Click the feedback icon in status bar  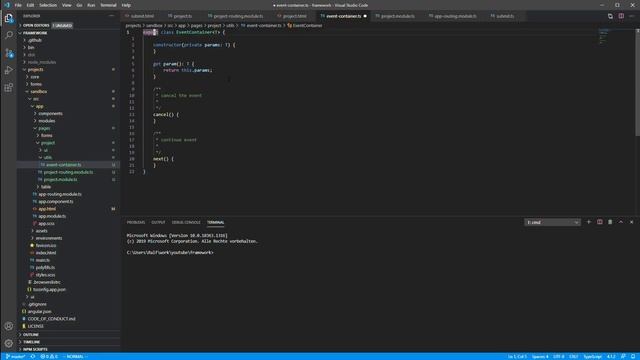623,356
